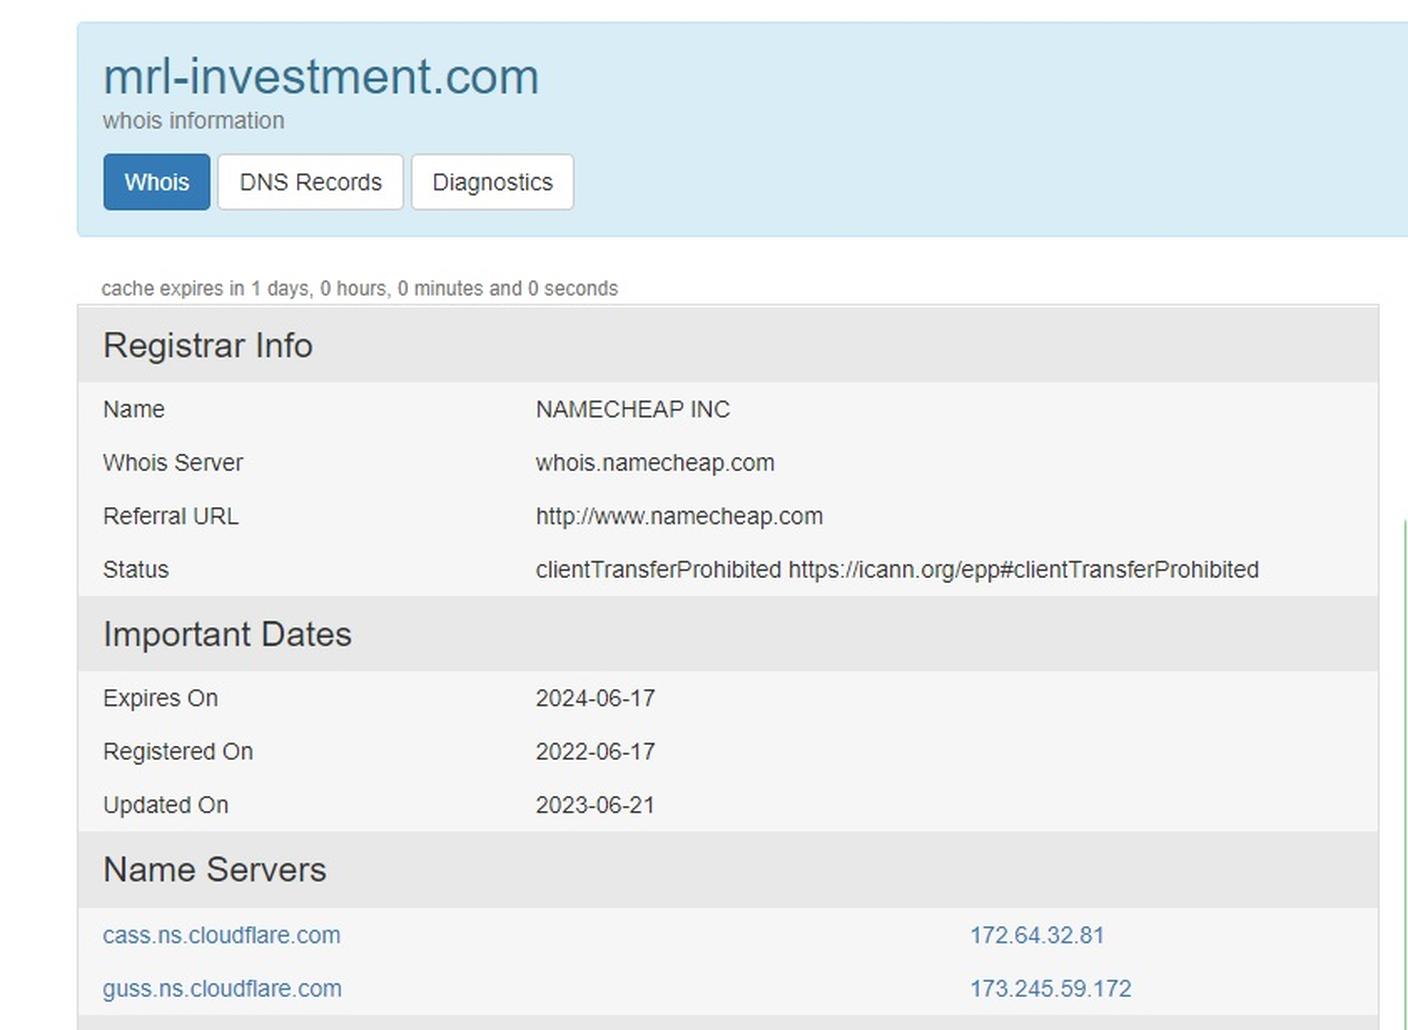The image size is (1408, 1030).
Task: Open guss.ns.cloudflare.com name server link
Action: pos(222,989)
